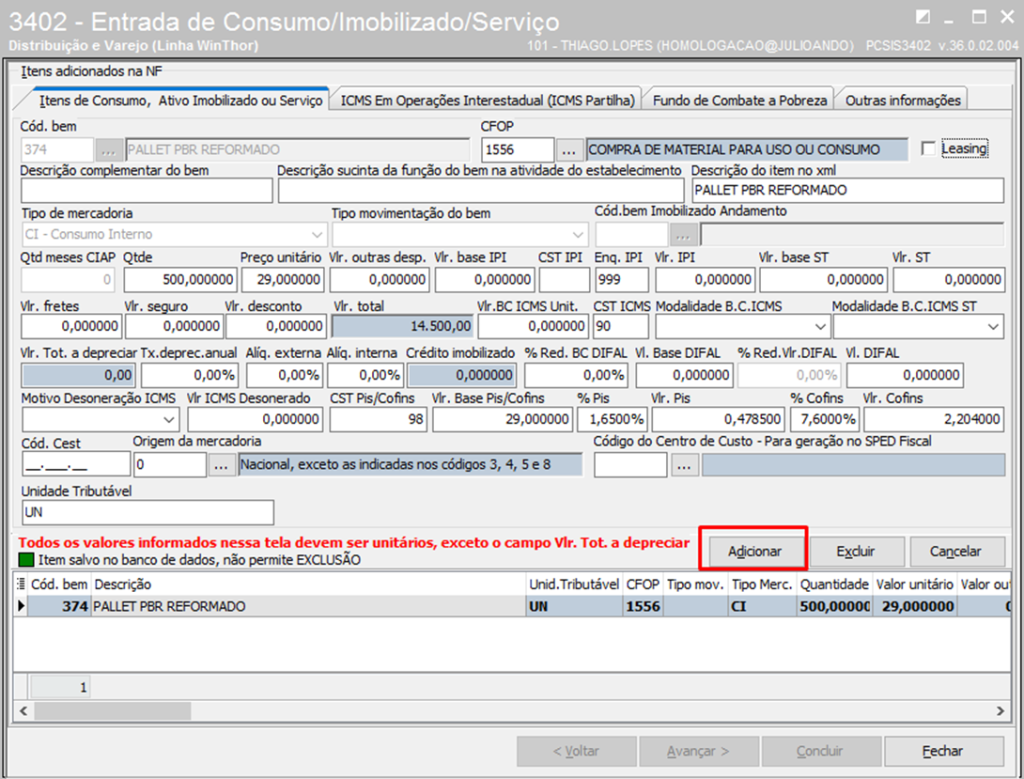The image size is (1024, 779).
Task: Open the Centro de Custo lookup ellipsis button
Action: 684,465
